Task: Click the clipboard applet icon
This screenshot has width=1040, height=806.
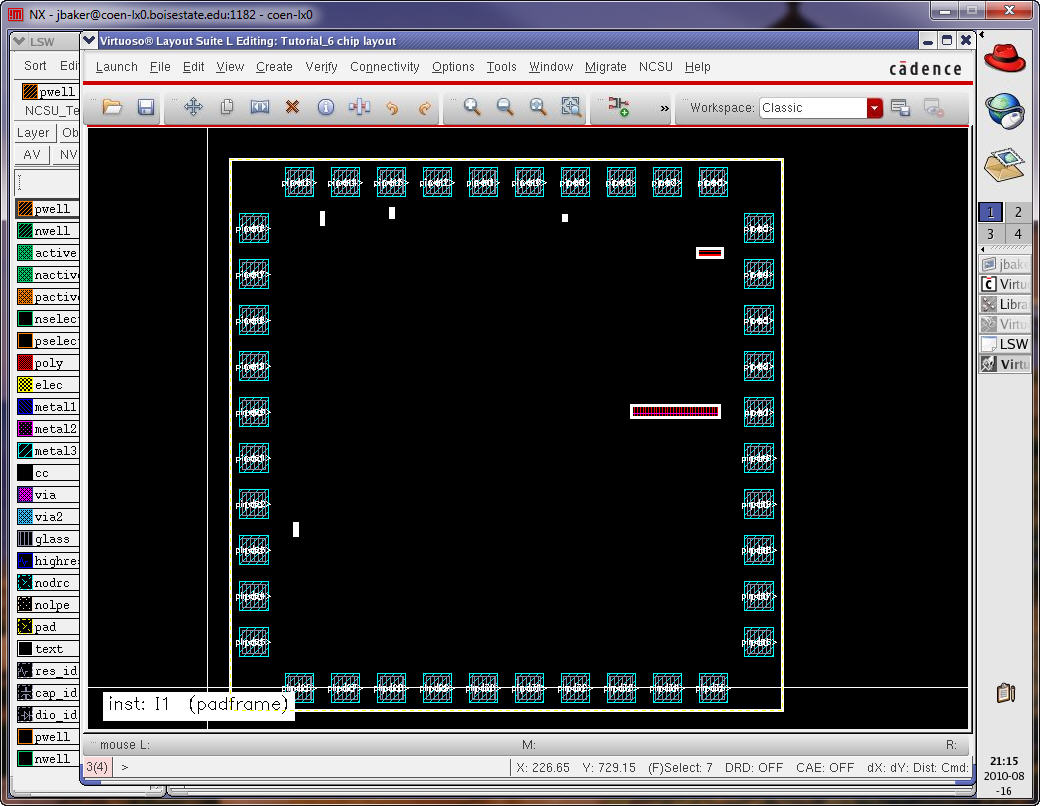Action: coord(1006,693)
